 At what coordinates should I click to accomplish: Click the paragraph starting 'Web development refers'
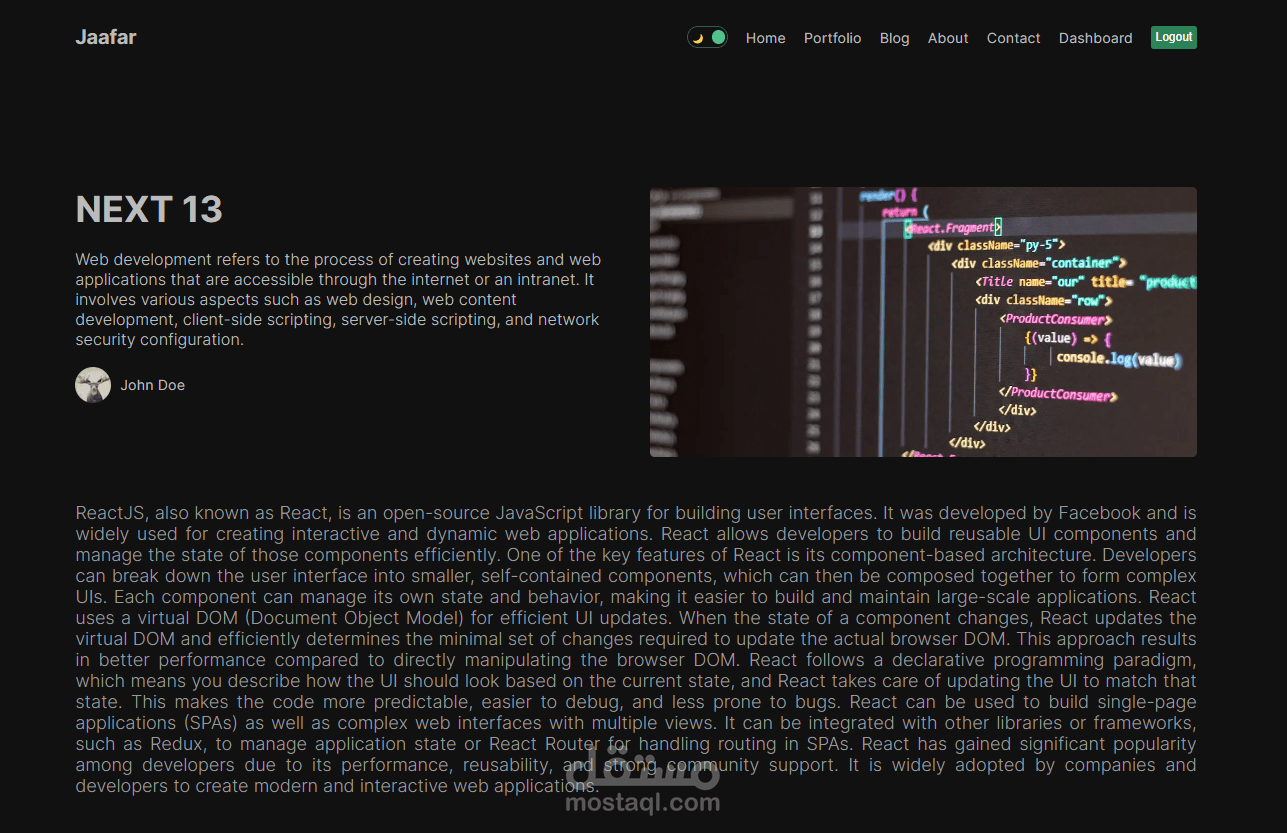tap(338, 299)
